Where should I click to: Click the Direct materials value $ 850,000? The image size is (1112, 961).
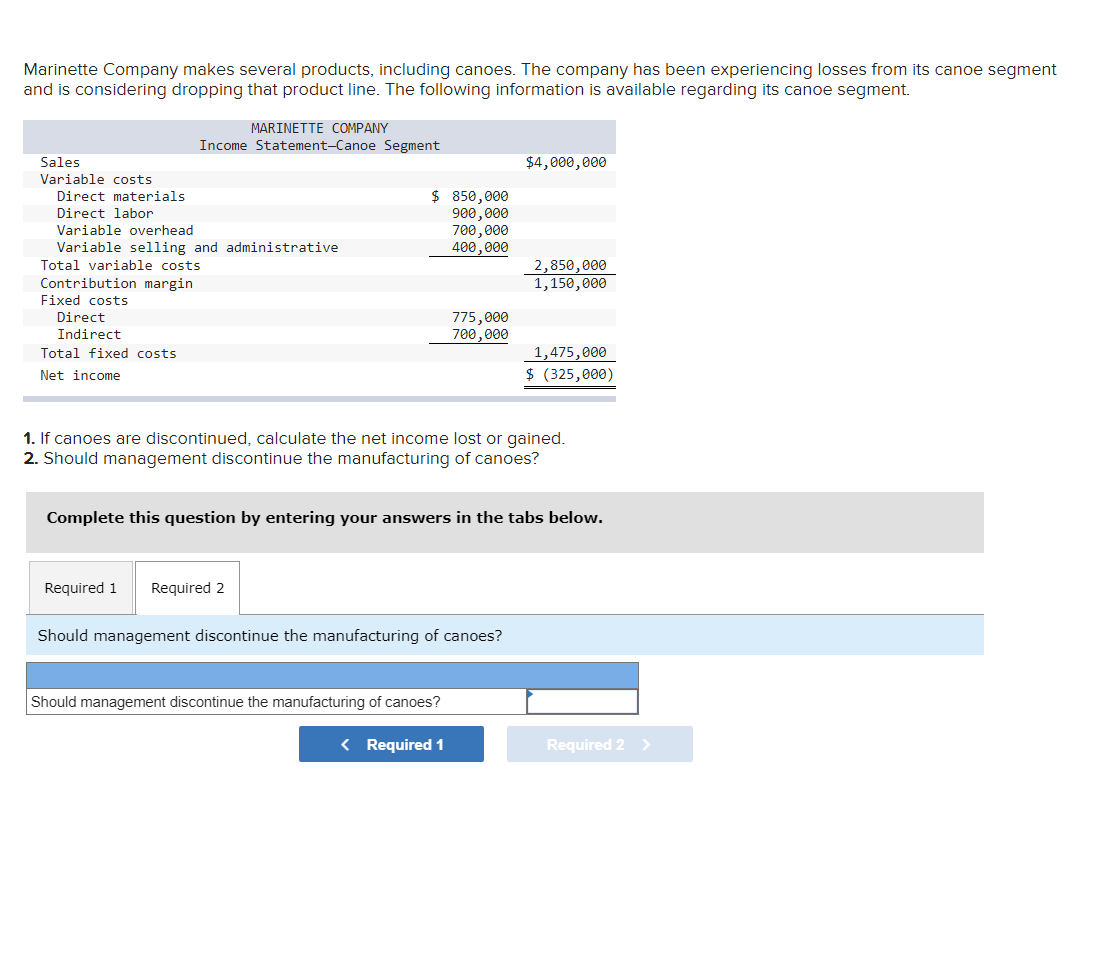pos(469,196)
